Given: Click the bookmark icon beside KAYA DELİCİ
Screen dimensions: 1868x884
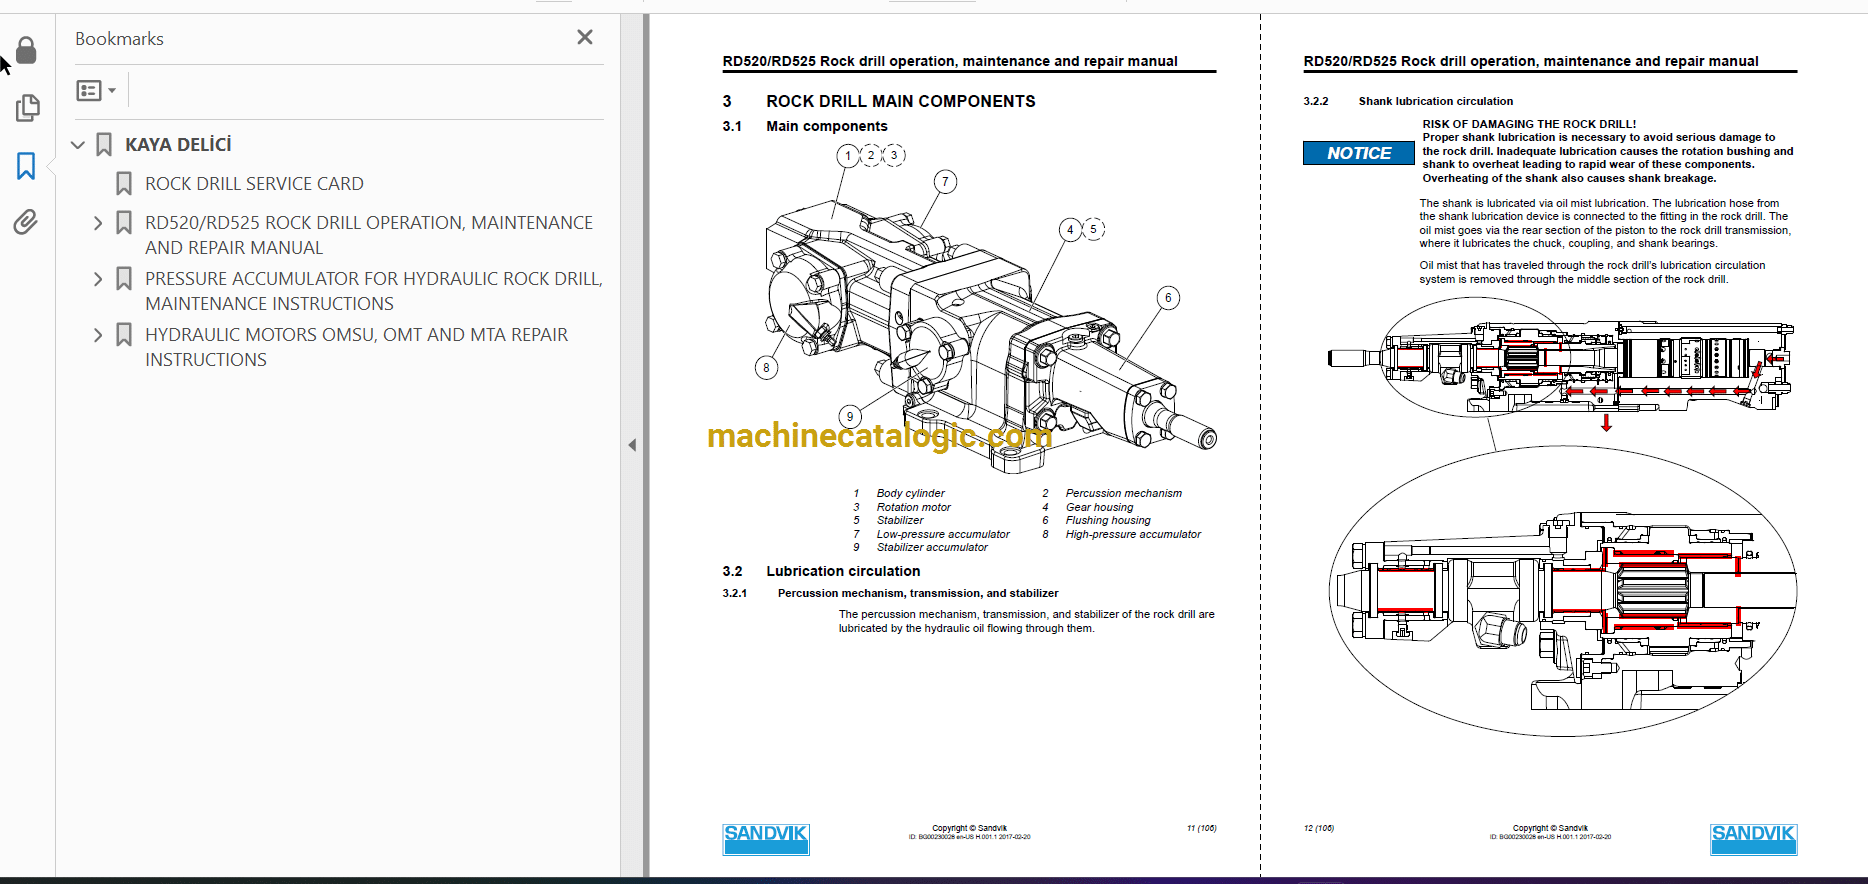Looking at the screenshot, I should click(x=104, y=145).
